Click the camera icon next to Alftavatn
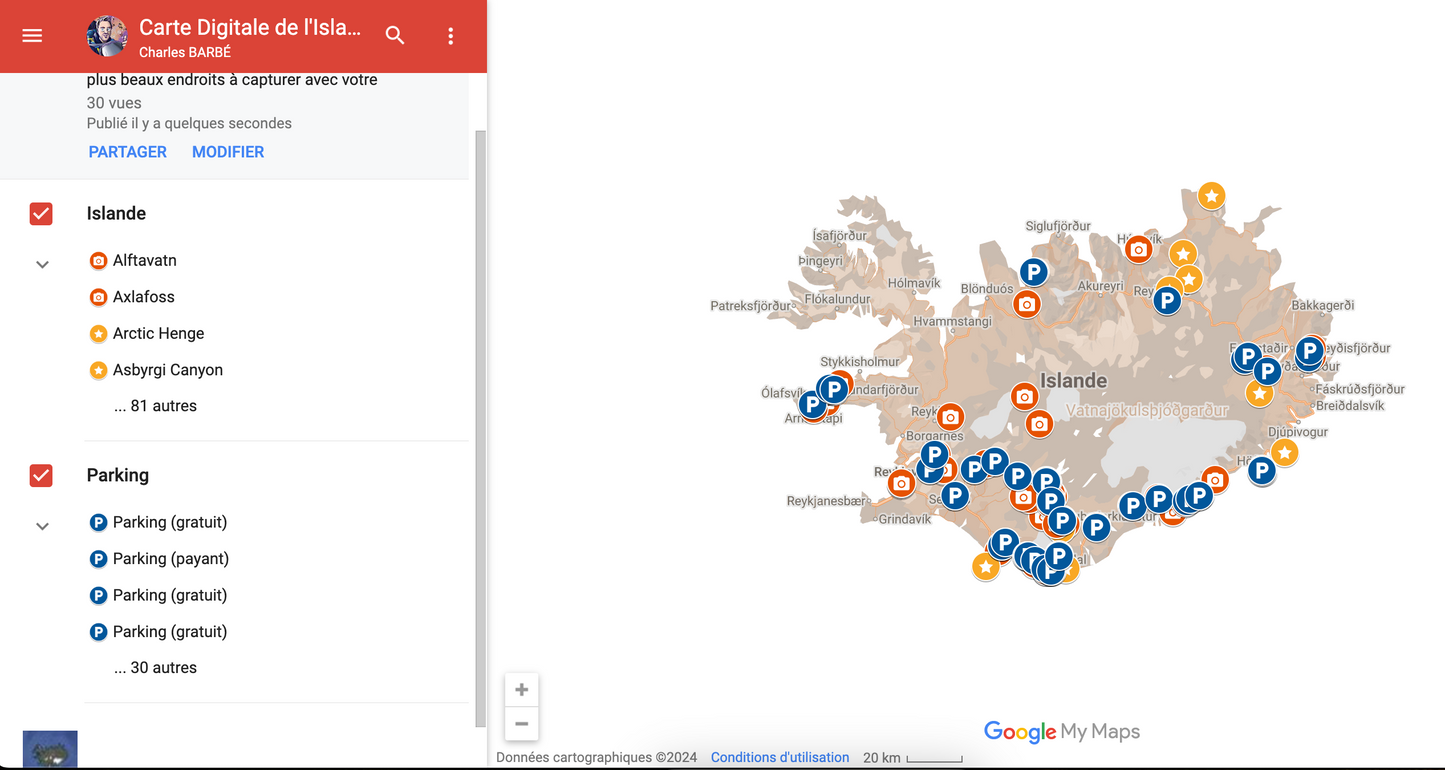This screenshot has height=770, width=1445. 98,260
